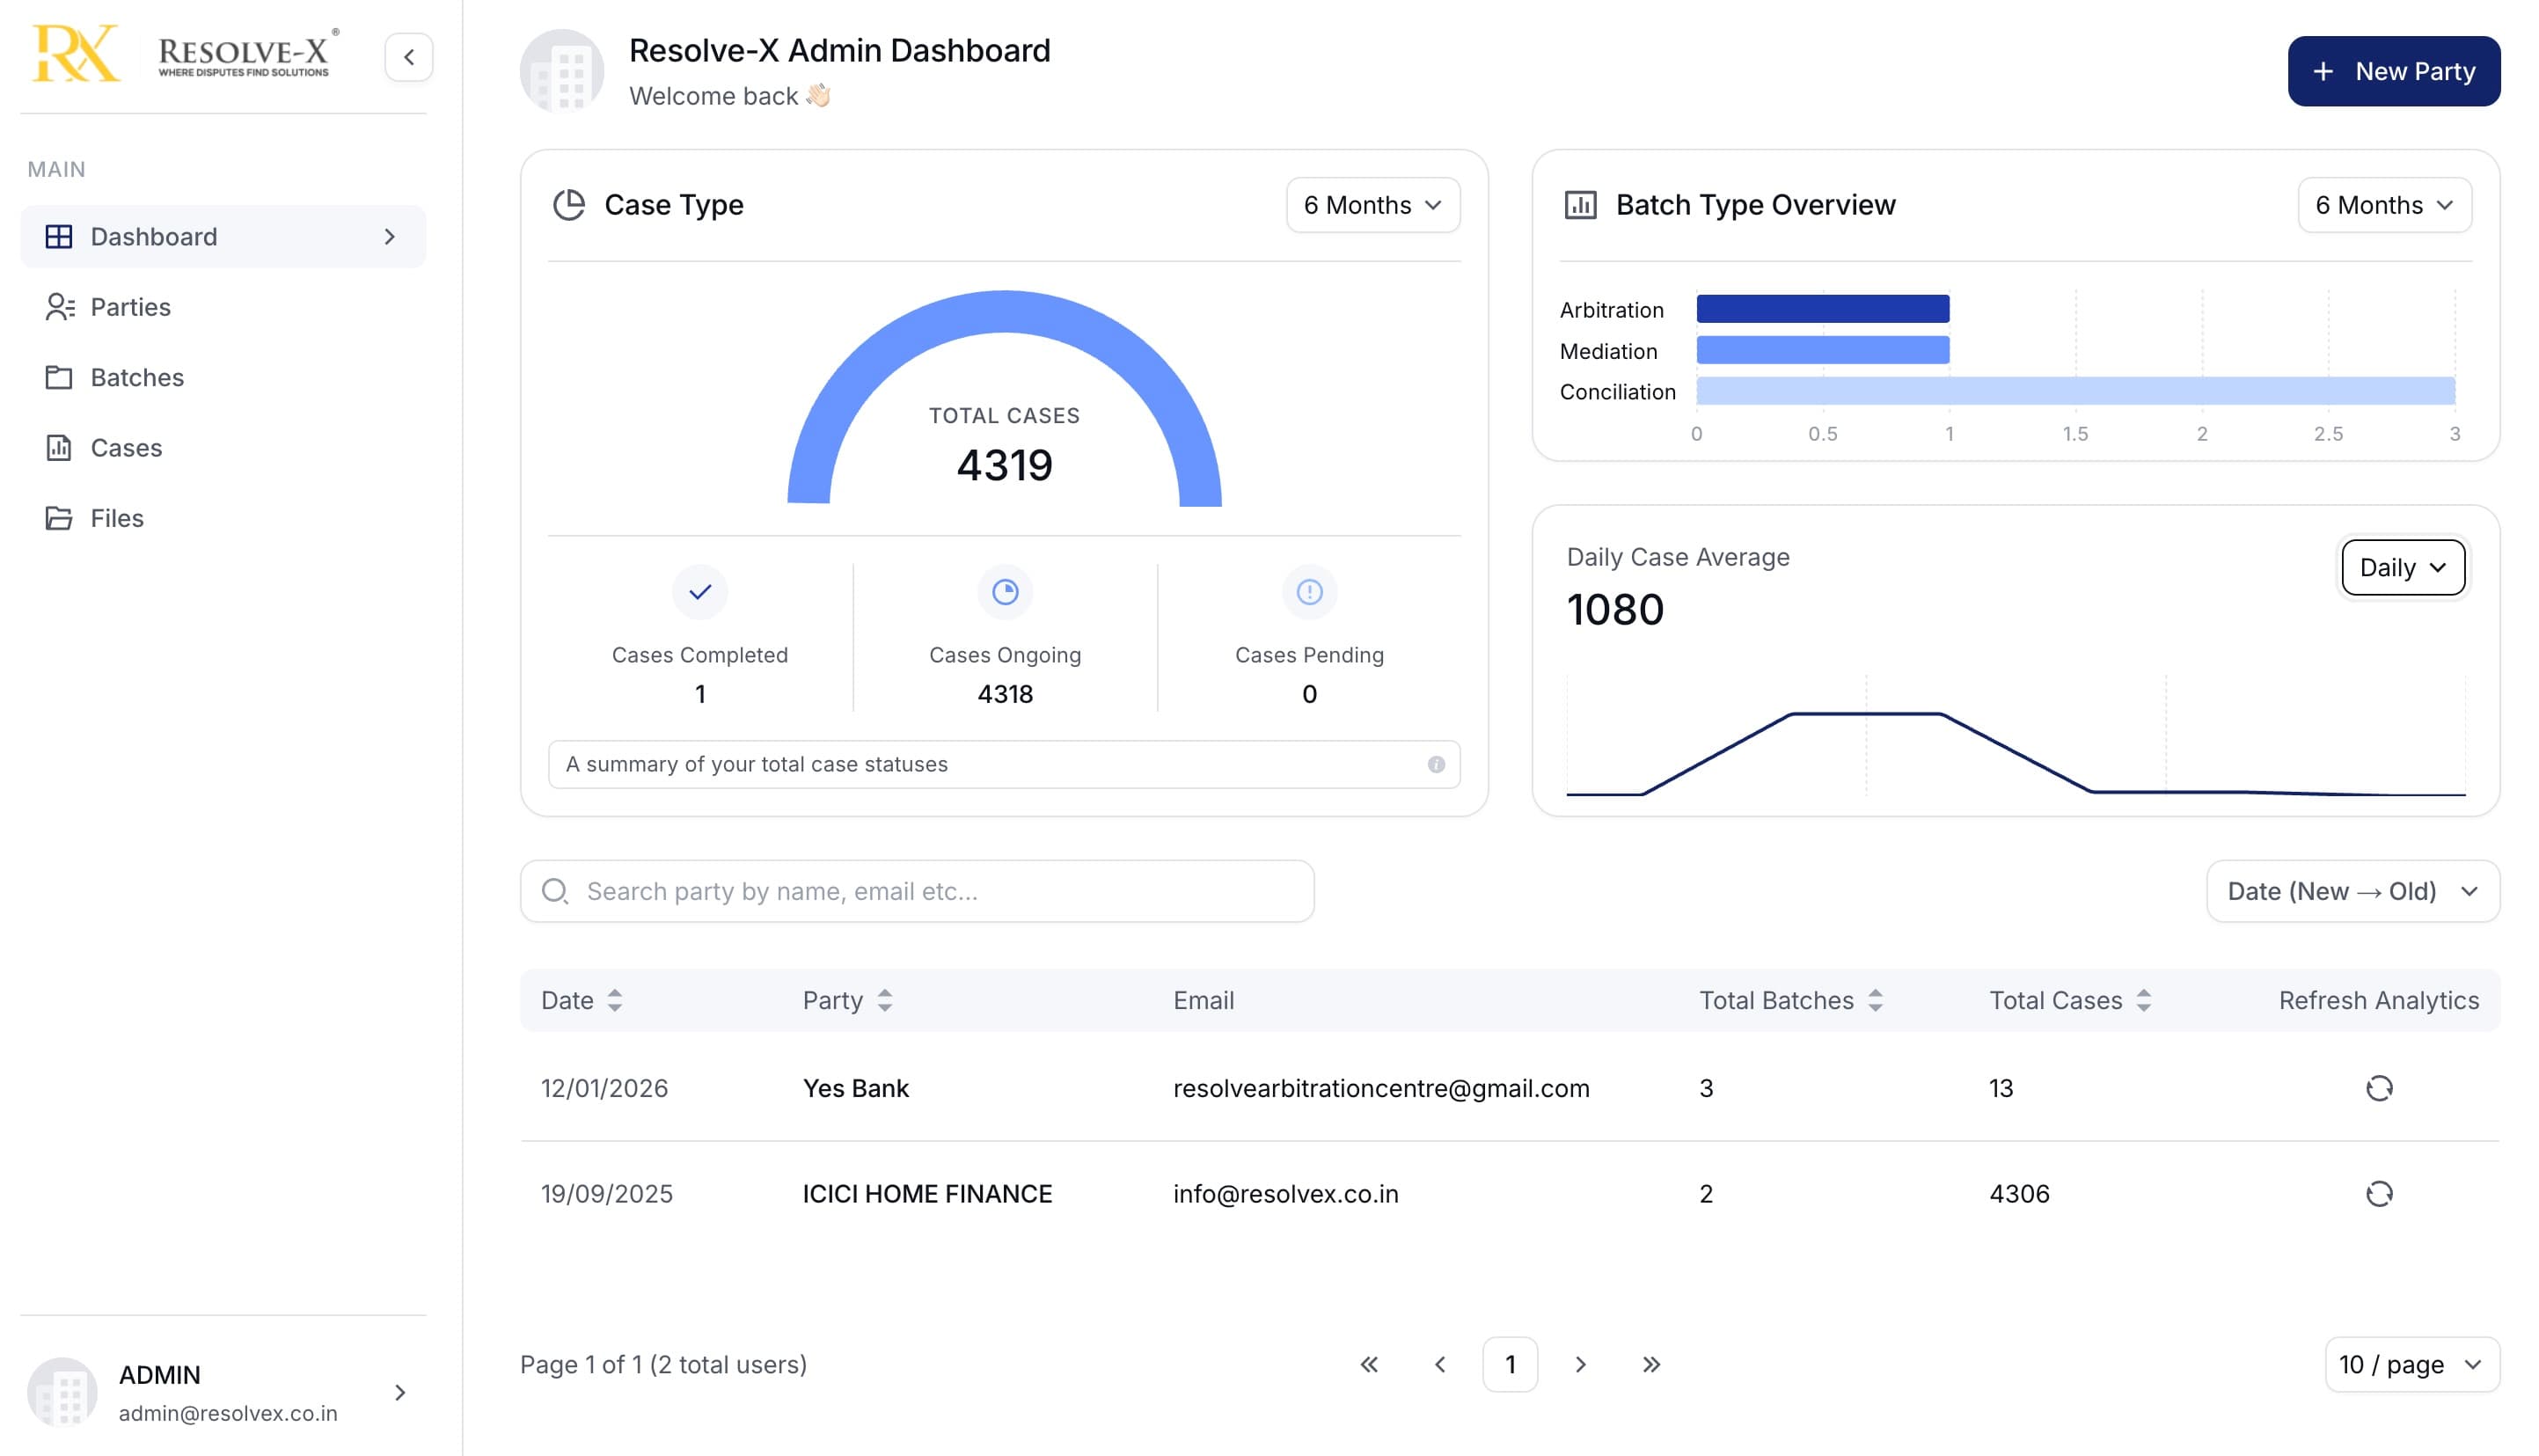Click email info@resolvex.co.in
The height and width of the screenshot is (1456, 2539).
click(1286, 1194)
